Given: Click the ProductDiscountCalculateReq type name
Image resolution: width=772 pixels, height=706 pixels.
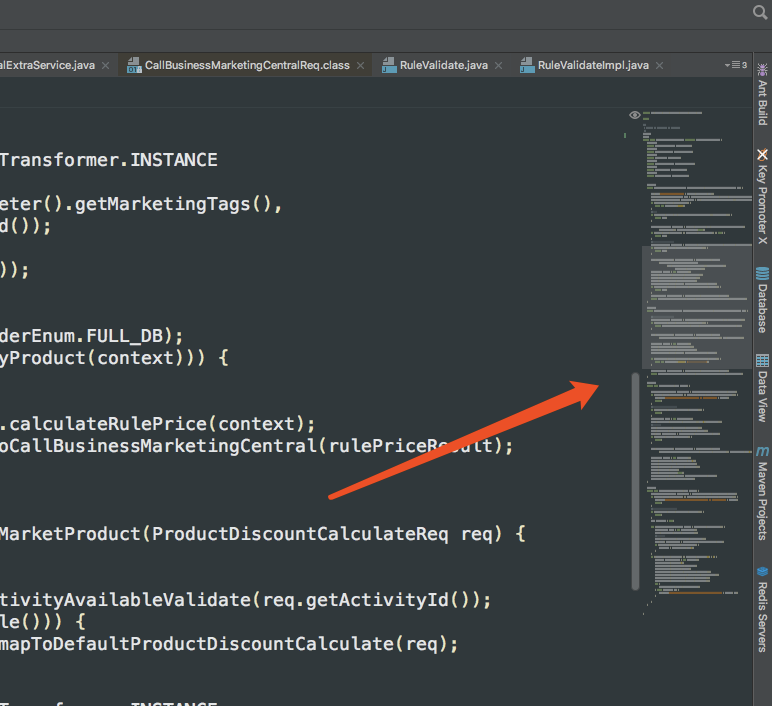Looking at the screenshot, I should pos(300,534).
